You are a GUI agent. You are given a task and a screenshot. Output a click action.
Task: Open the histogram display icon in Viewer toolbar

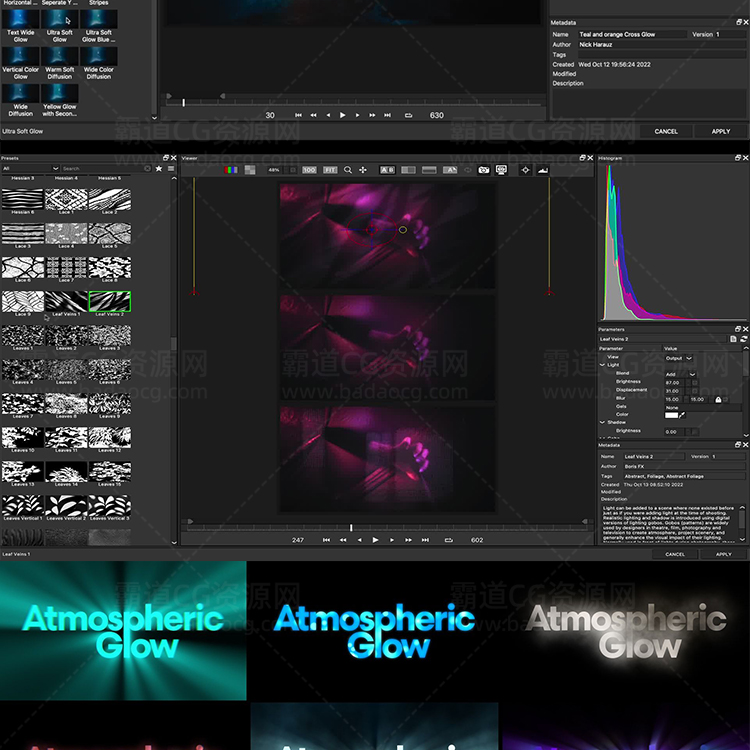pos(543,170)
